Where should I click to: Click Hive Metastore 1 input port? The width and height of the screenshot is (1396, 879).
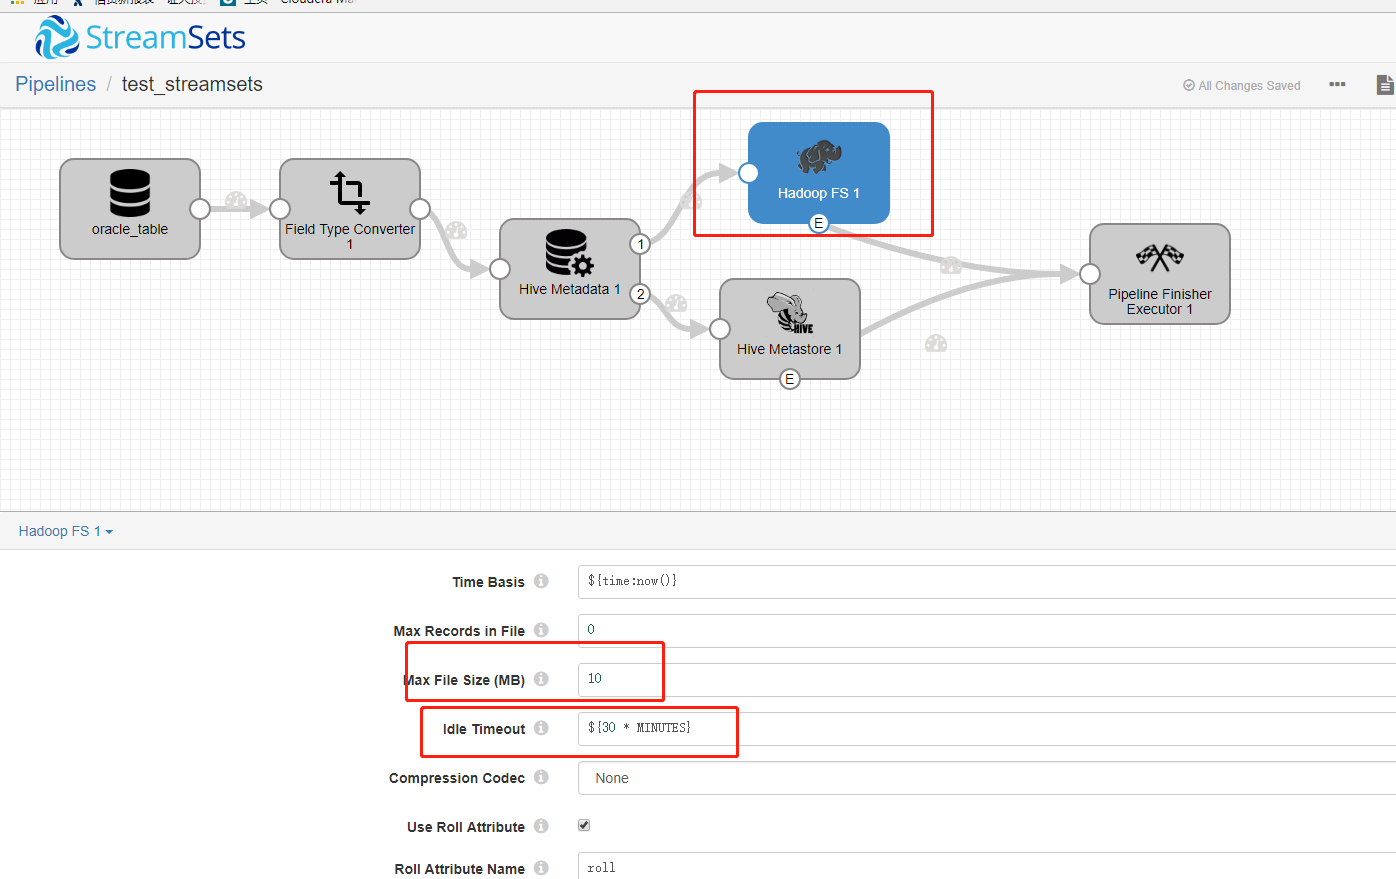[720, 329]
